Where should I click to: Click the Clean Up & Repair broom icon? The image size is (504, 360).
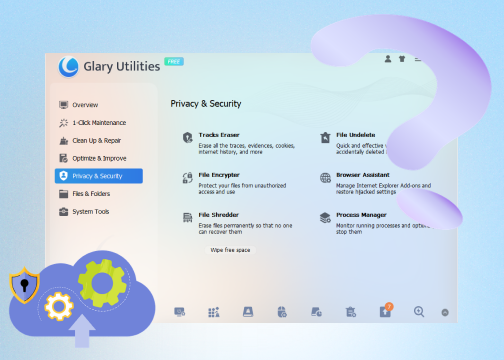point(63,140)
